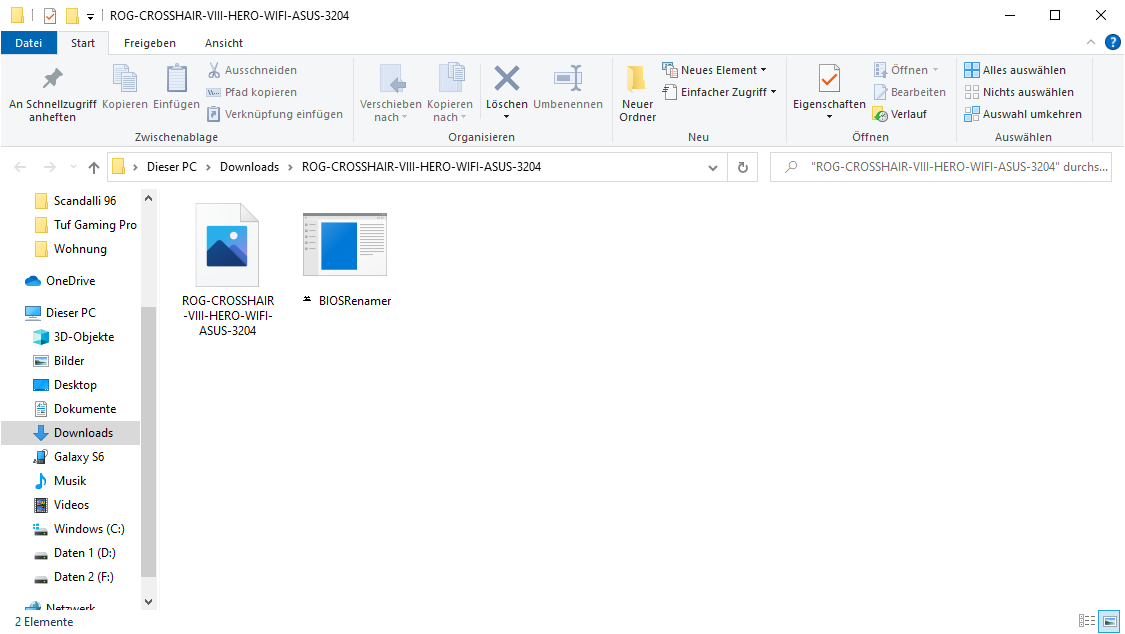Switch to the Start ribbon tab
1125x634 pixels.
click(x=83, y=43)
